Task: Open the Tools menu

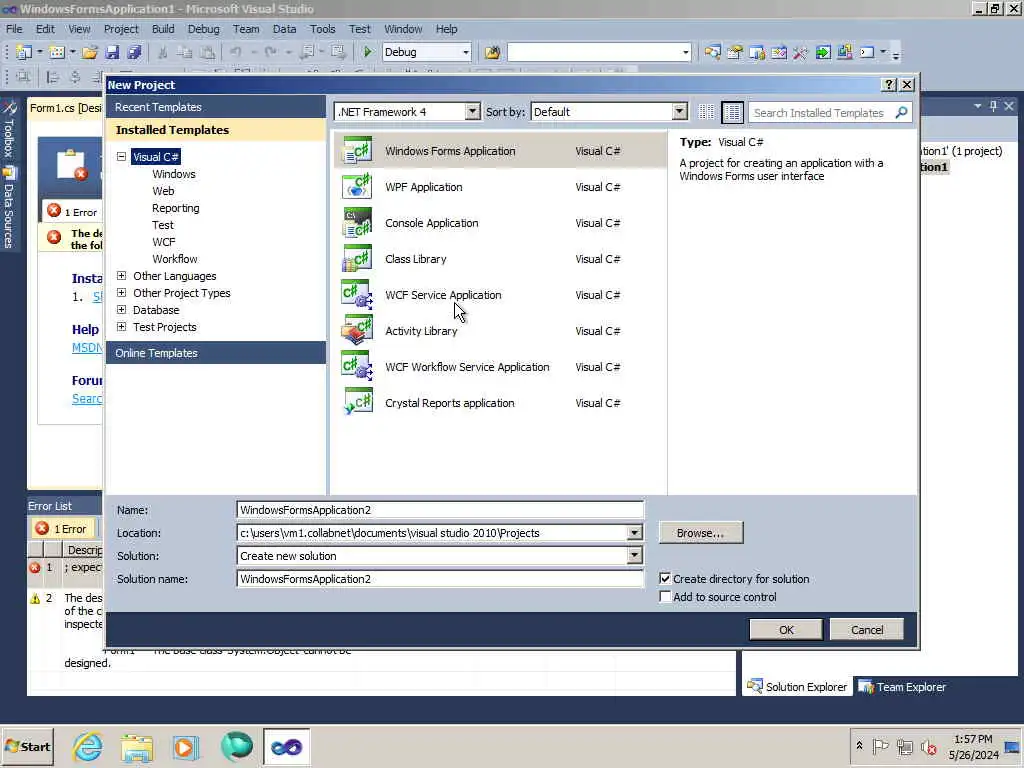Action: [x=323, y=29]
